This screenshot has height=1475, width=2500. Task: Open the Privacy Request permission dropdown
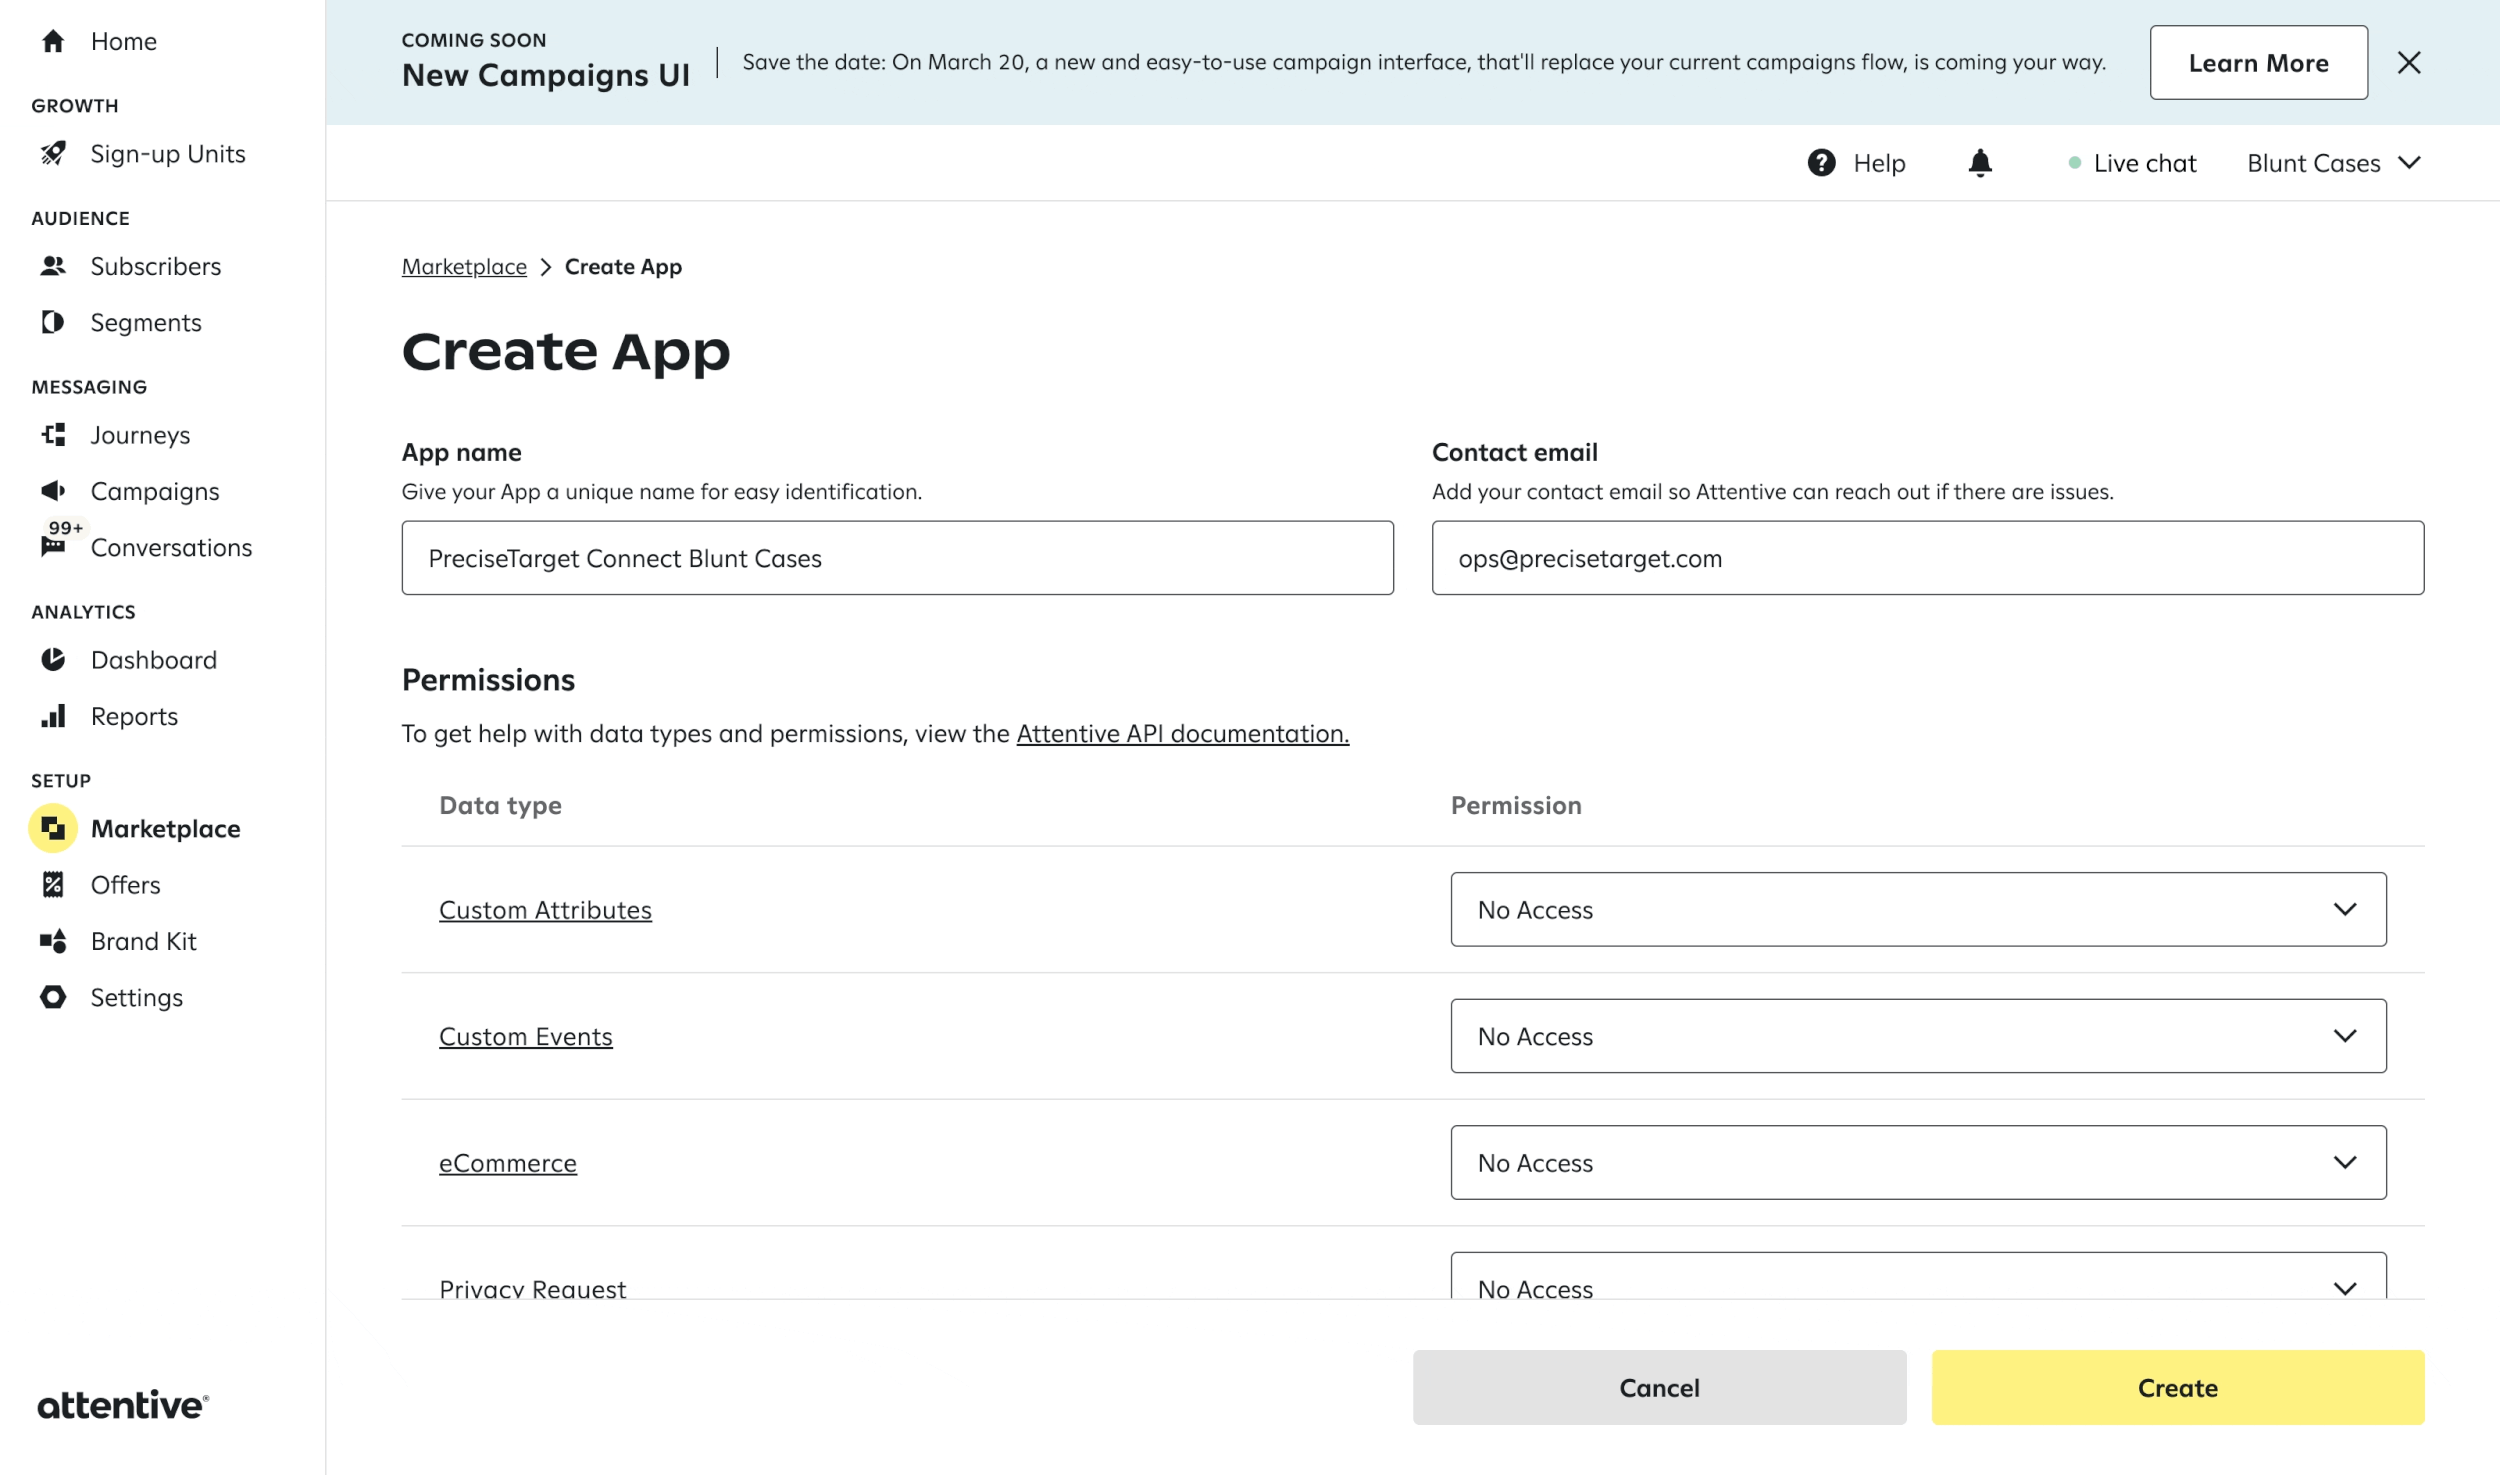coord(1918,1277)
